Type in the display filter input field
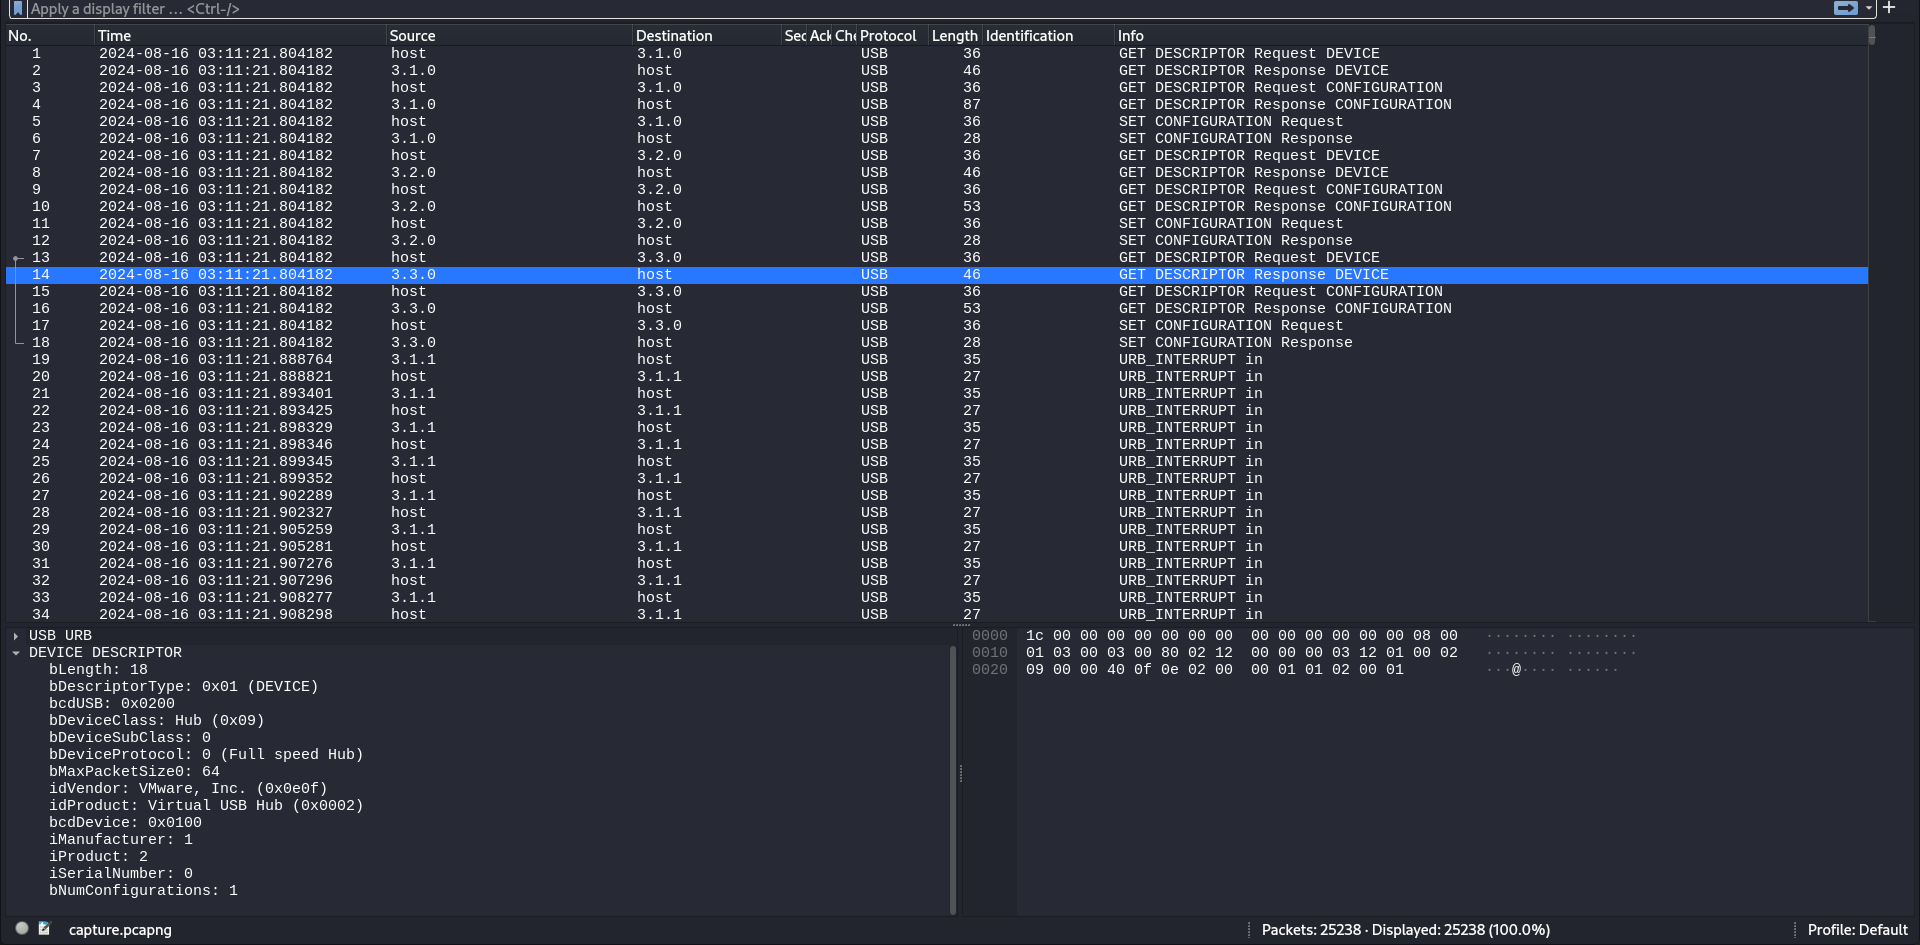This screenshot has height=945, width=1920. (900, 9)
